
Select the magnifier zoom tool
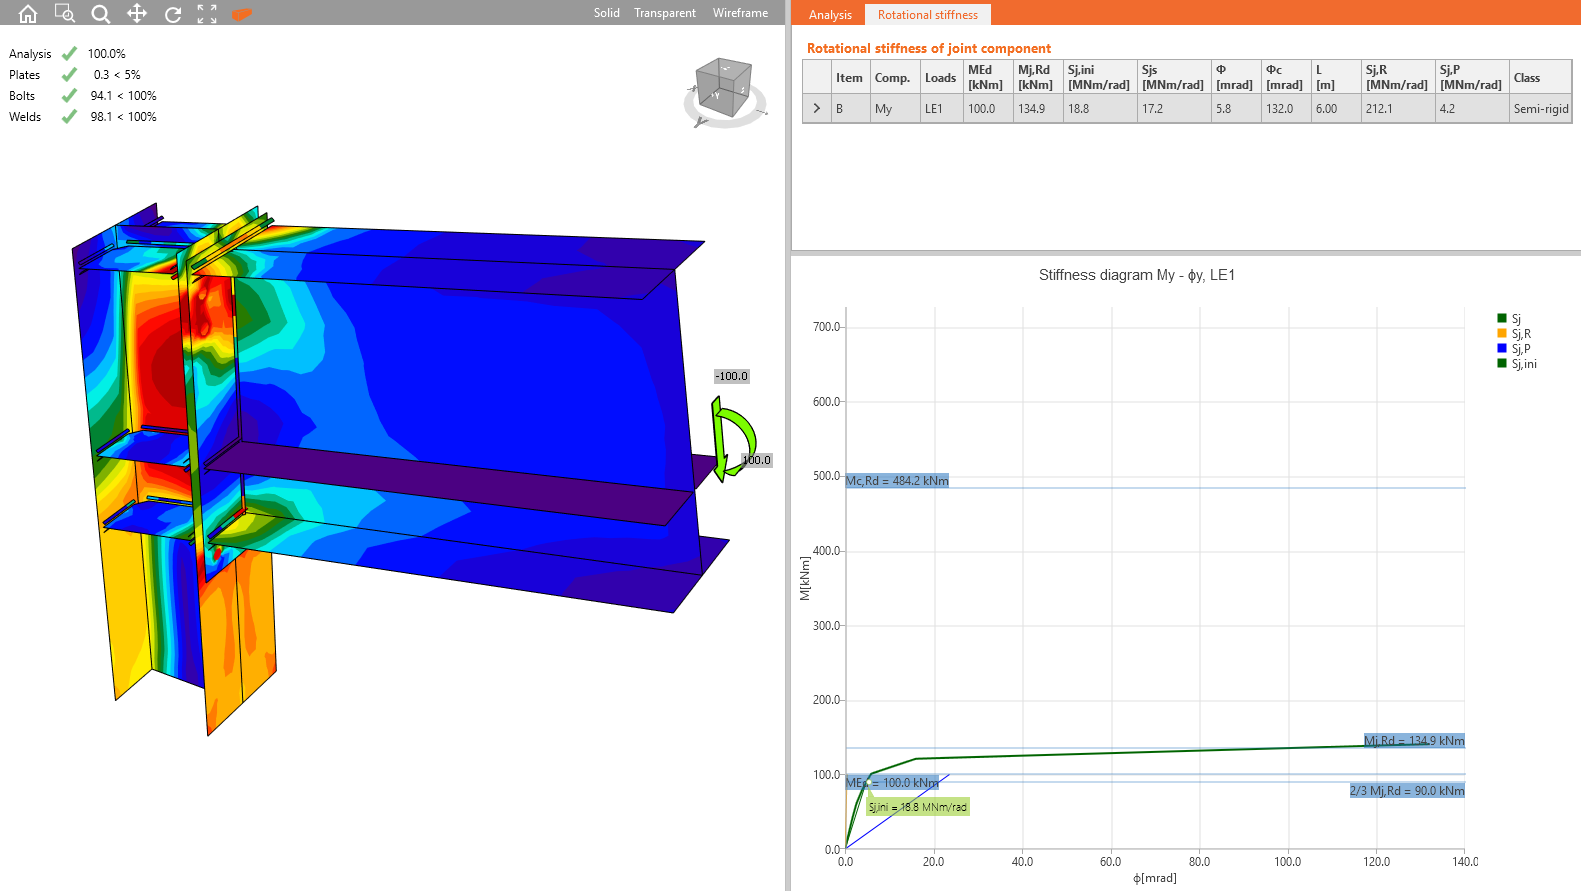101,13
